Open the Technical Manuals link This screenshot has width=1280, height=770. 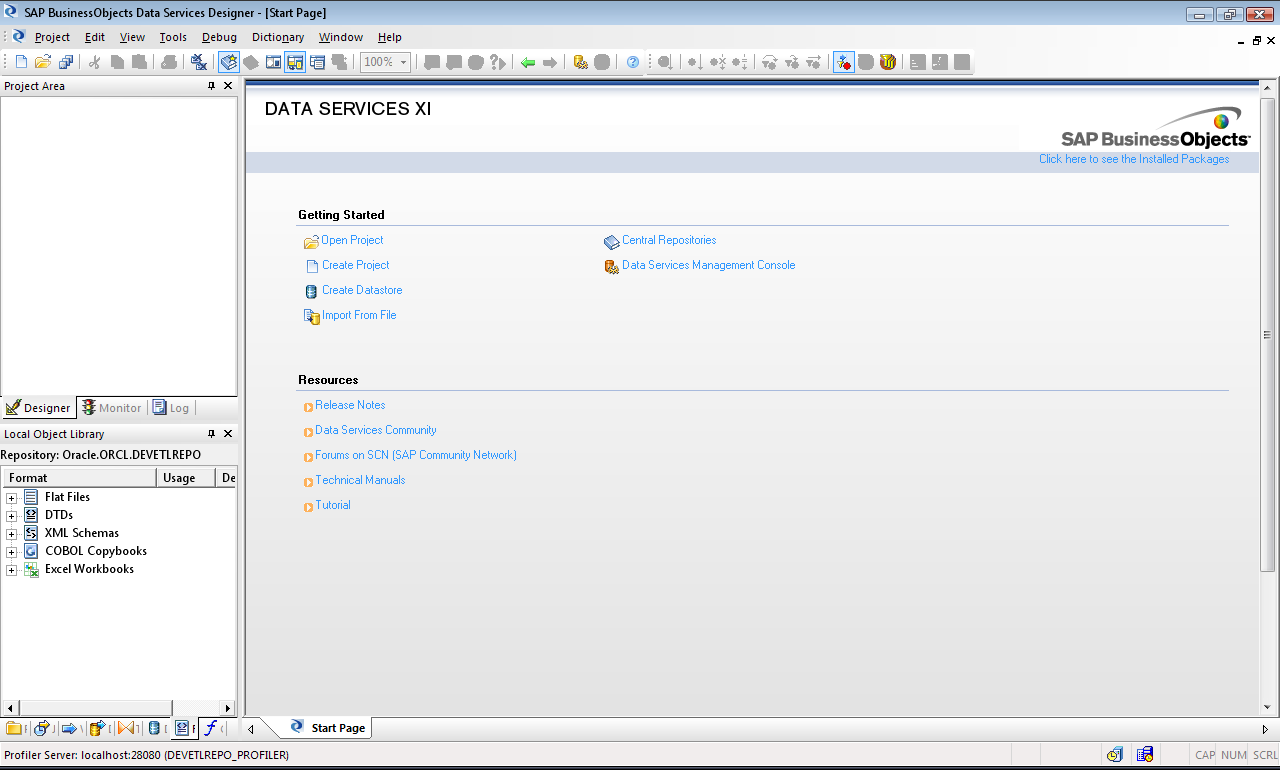[x=360, y=480]
